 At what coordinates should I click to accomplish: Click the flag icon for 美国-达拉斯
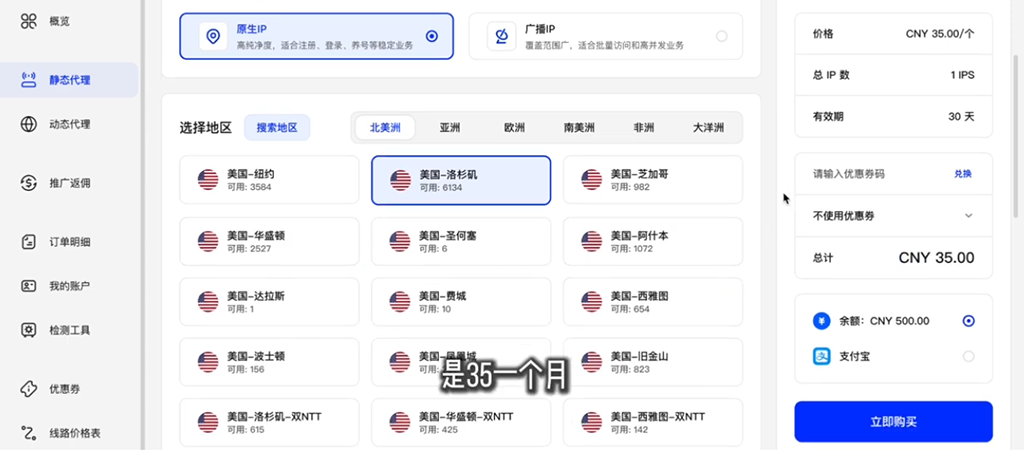[x=208, y=302]
